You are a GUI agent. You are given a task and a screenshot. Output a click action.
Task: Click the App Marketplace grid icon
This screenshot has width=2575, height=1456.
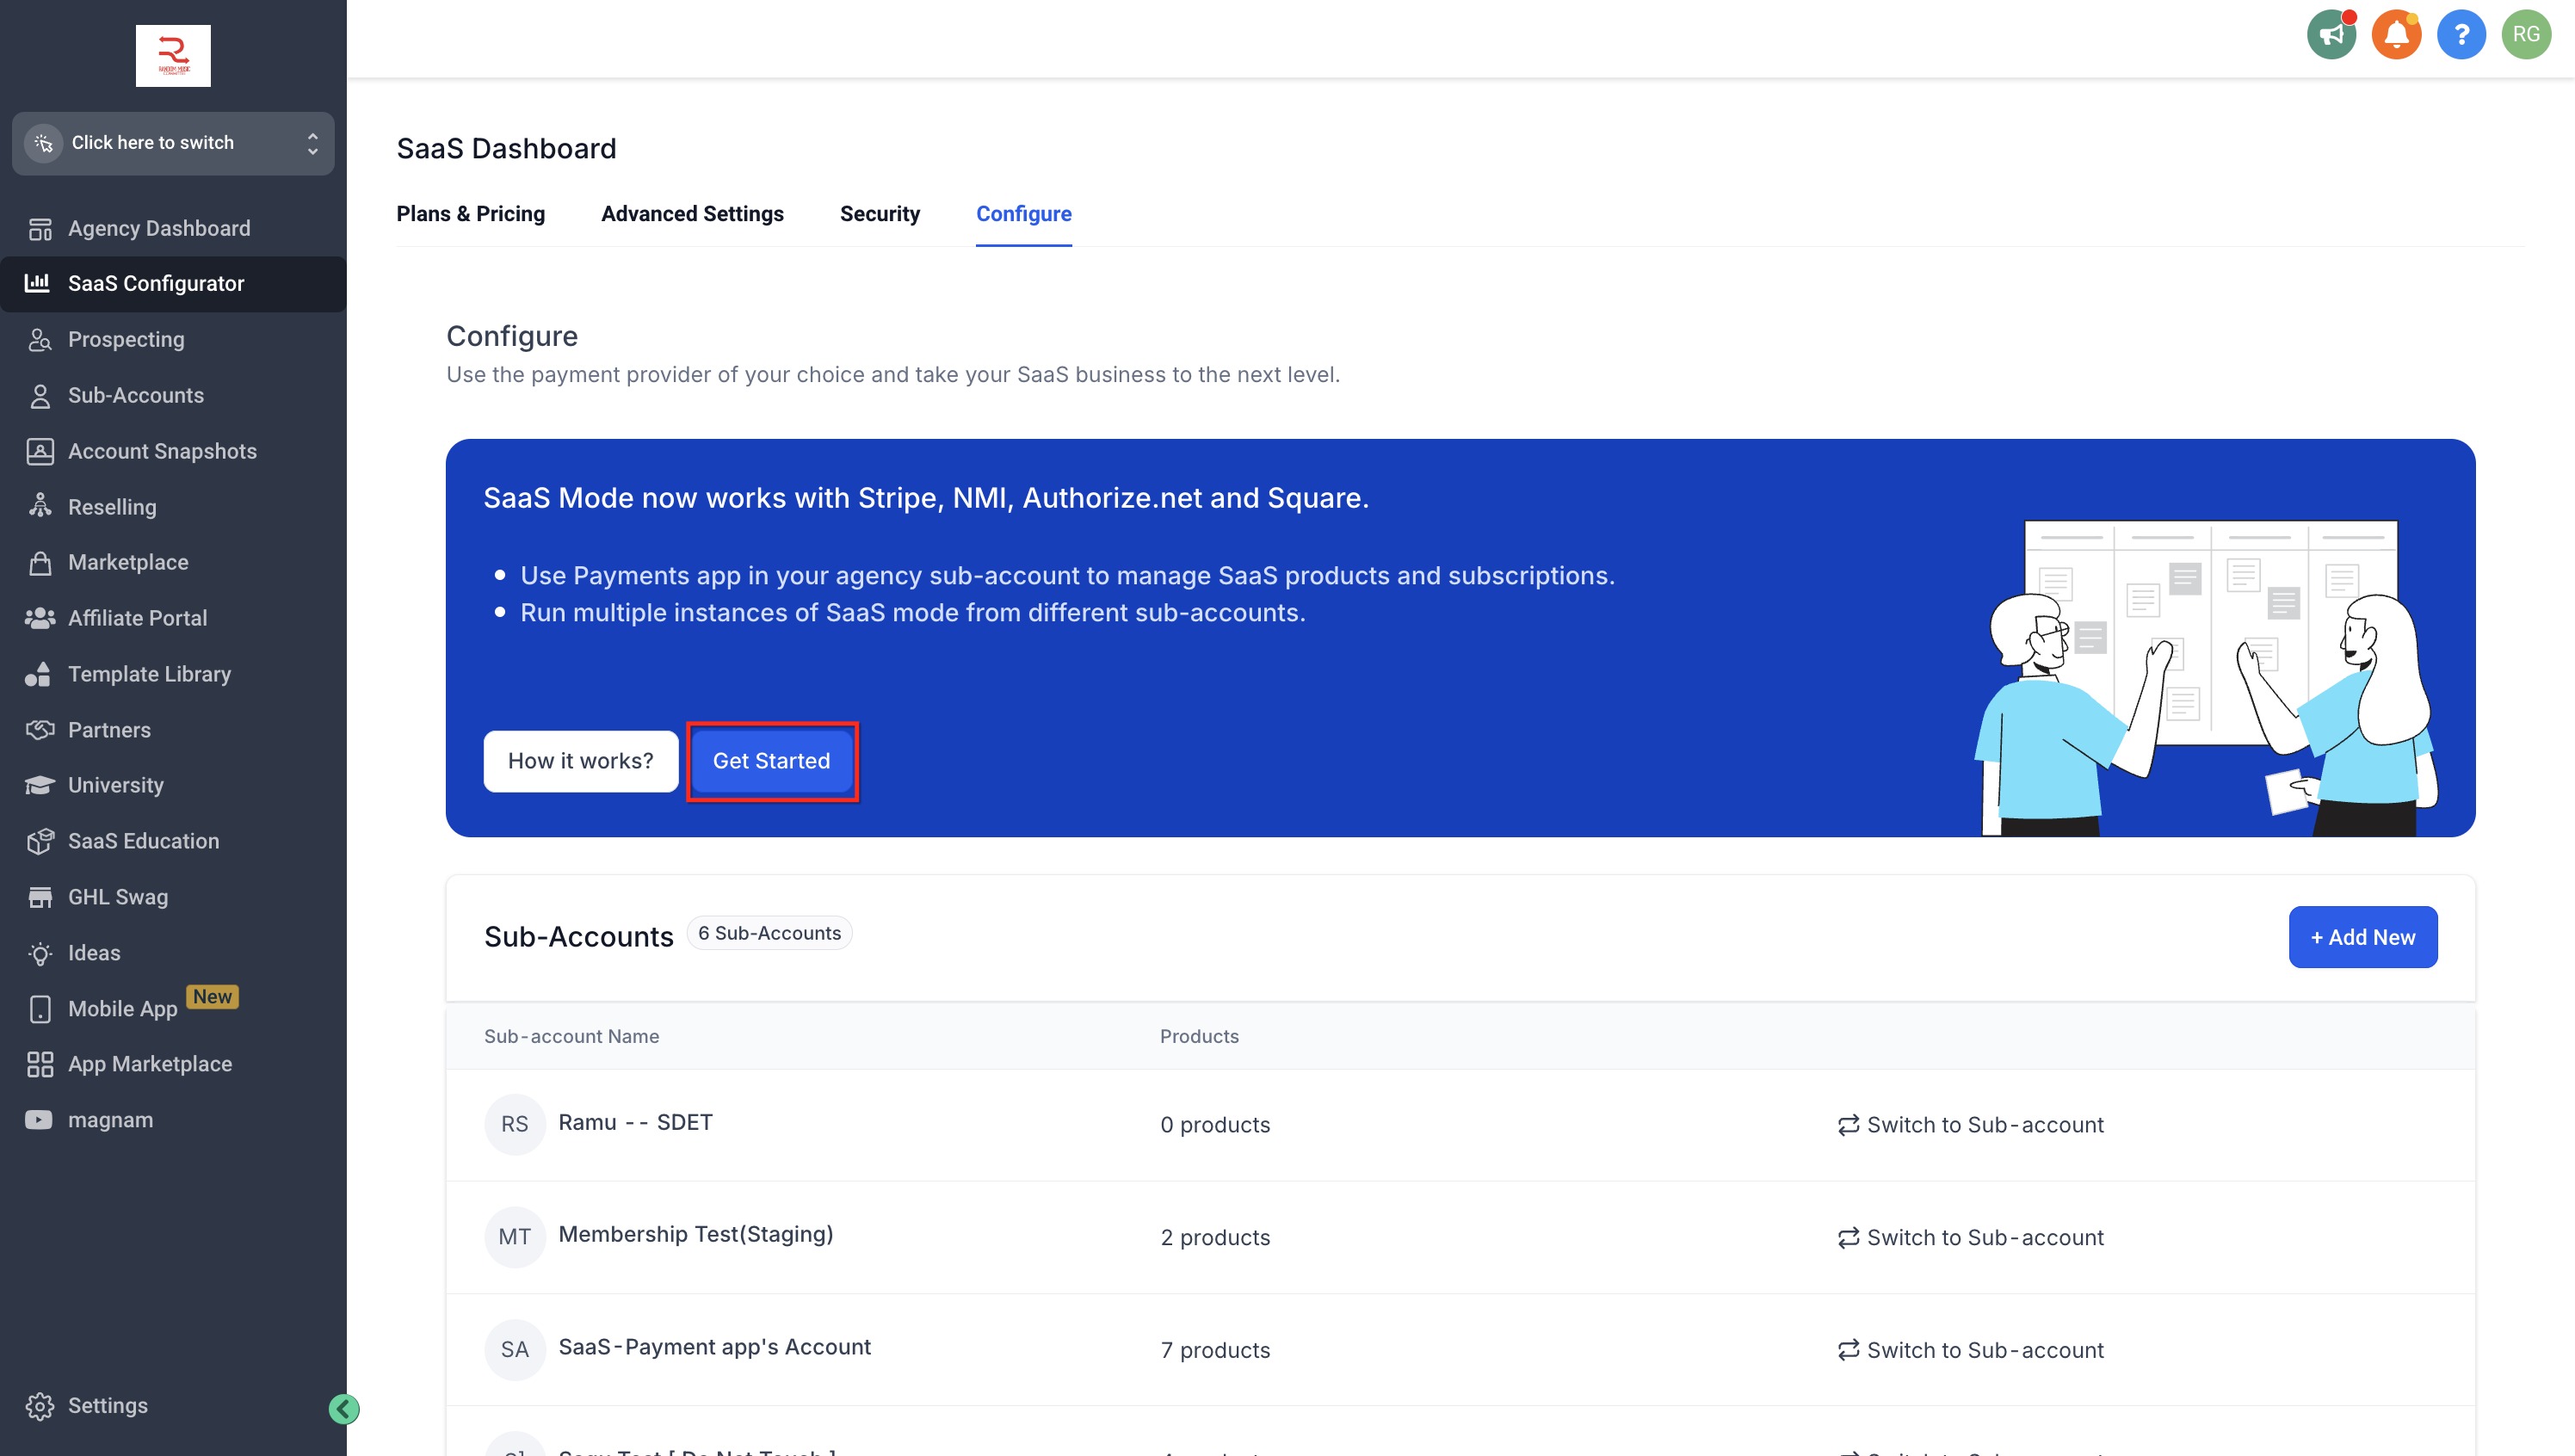tap(40, 1064)
